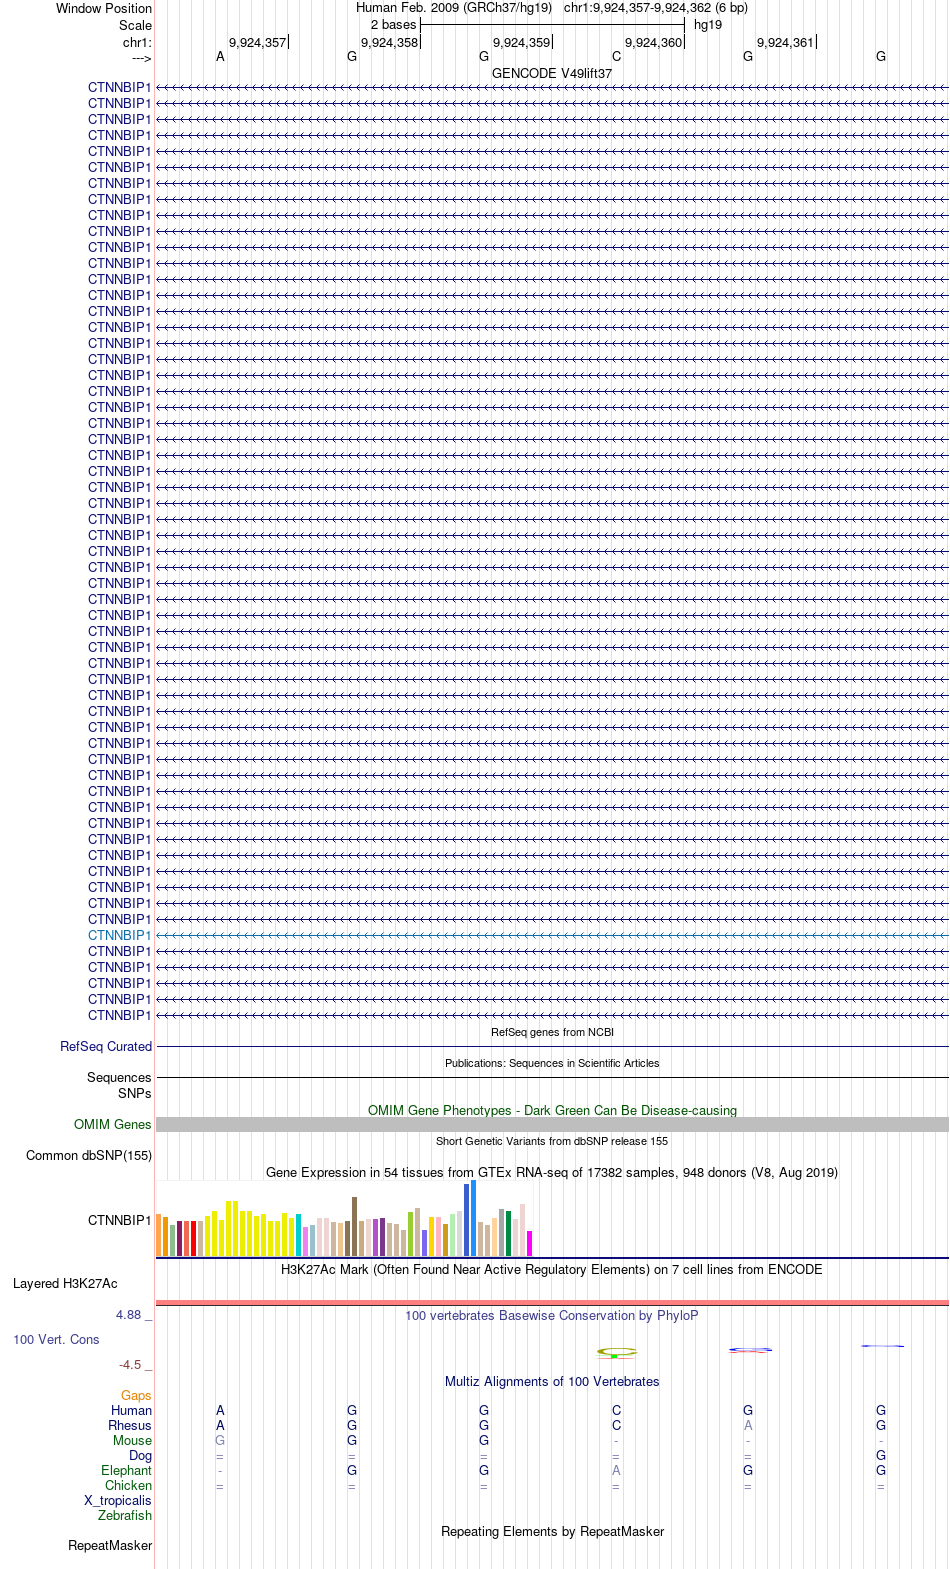Open Publications: Sequences in Scientific Articles title

pos(552,1063)
